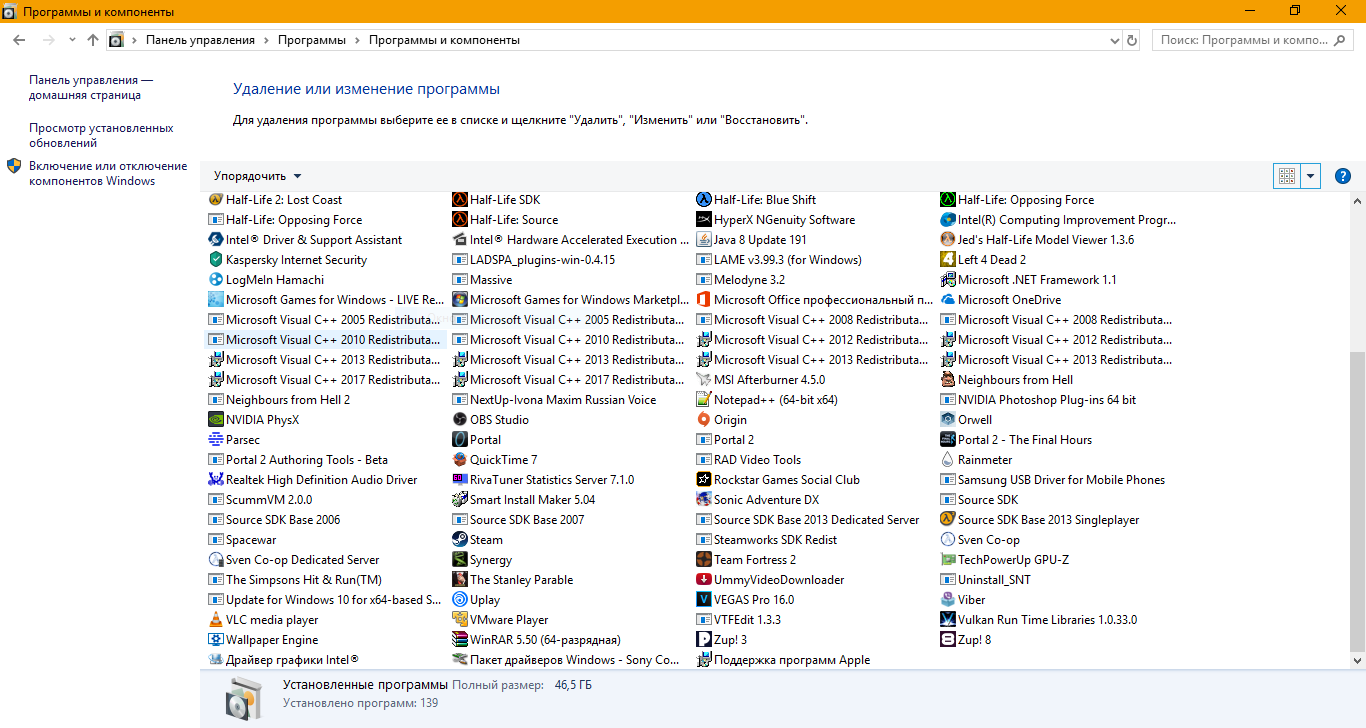The width and height of the screenshot is (1366, 728).
Task: Click the Kaspersky Internet Security icon
Action: [215, 260]
